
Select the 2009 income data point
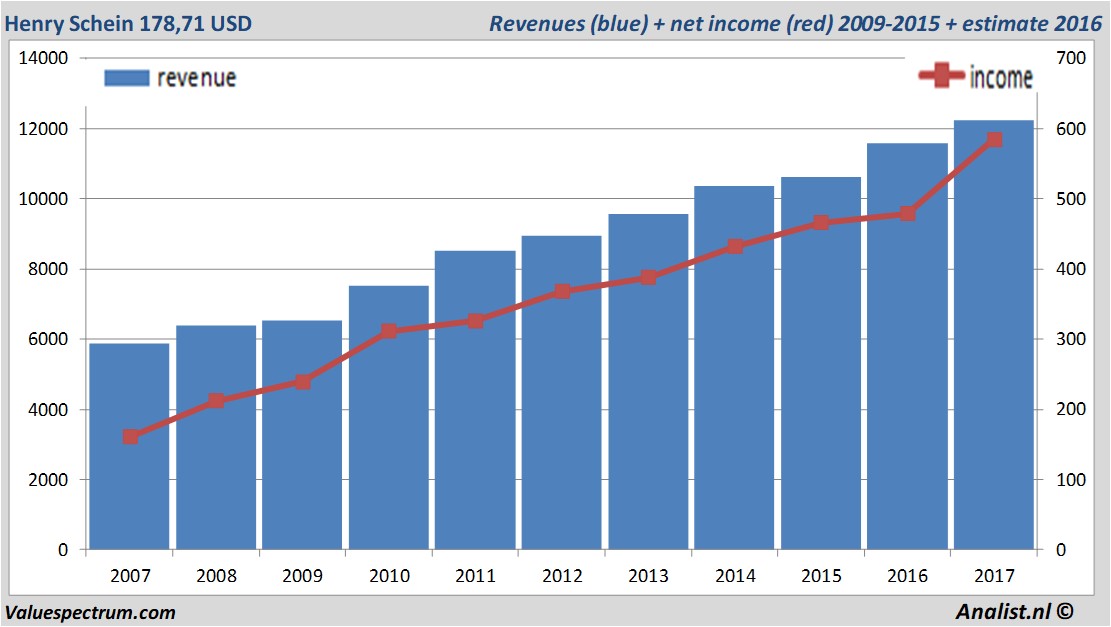[x=303, y=382]
